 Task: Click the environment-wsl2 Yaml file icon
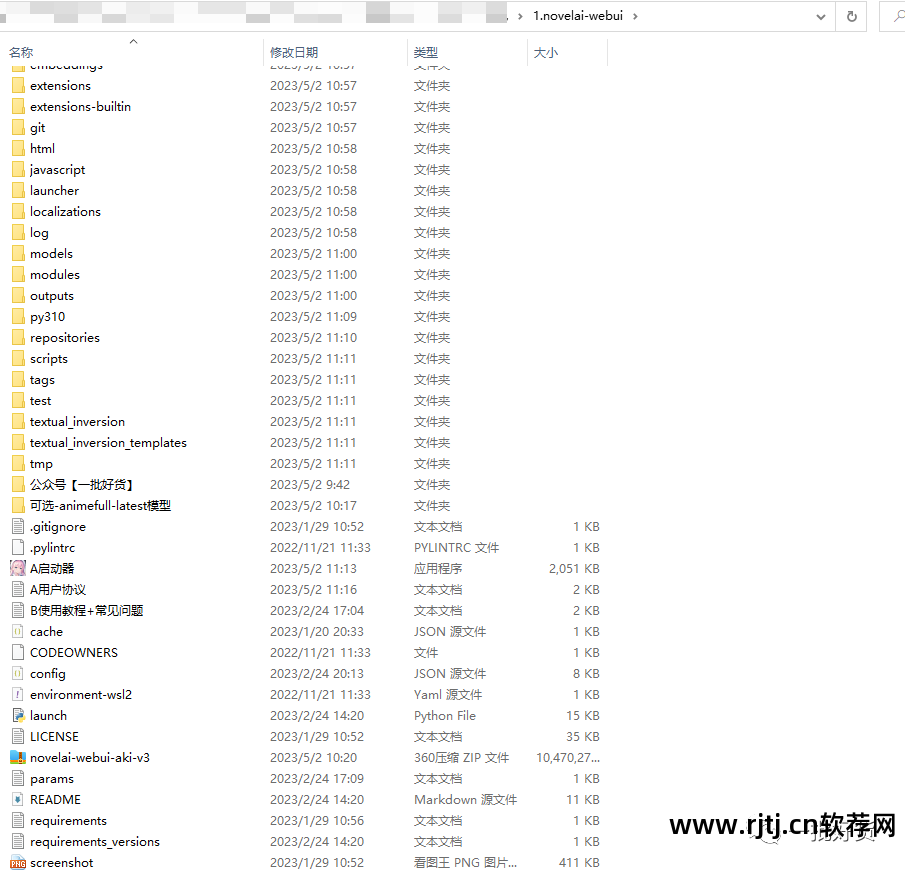pyautogui.click(x=18, y=694)
